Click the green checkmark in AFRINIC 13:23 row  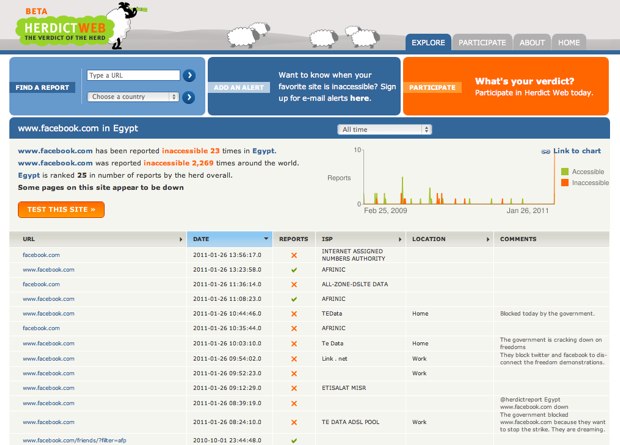(x=293, y=269)
